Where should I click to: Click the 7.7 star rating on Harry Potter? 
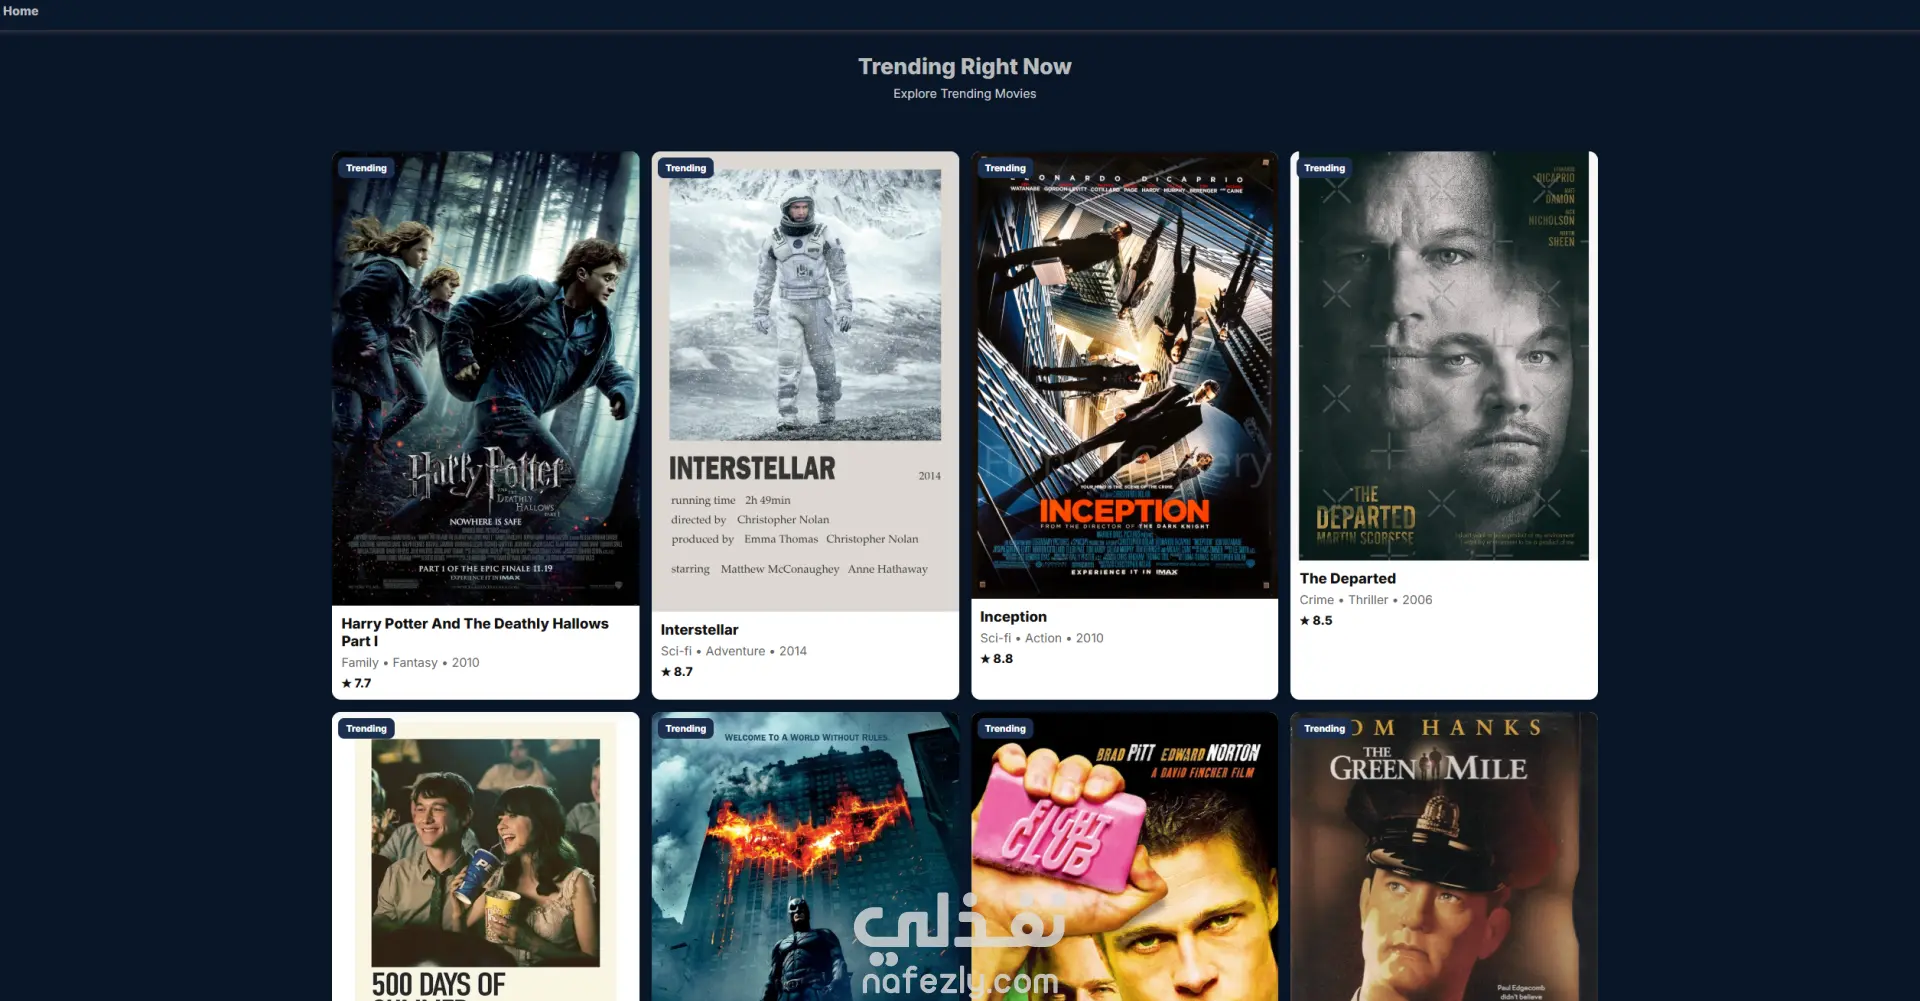356,684
